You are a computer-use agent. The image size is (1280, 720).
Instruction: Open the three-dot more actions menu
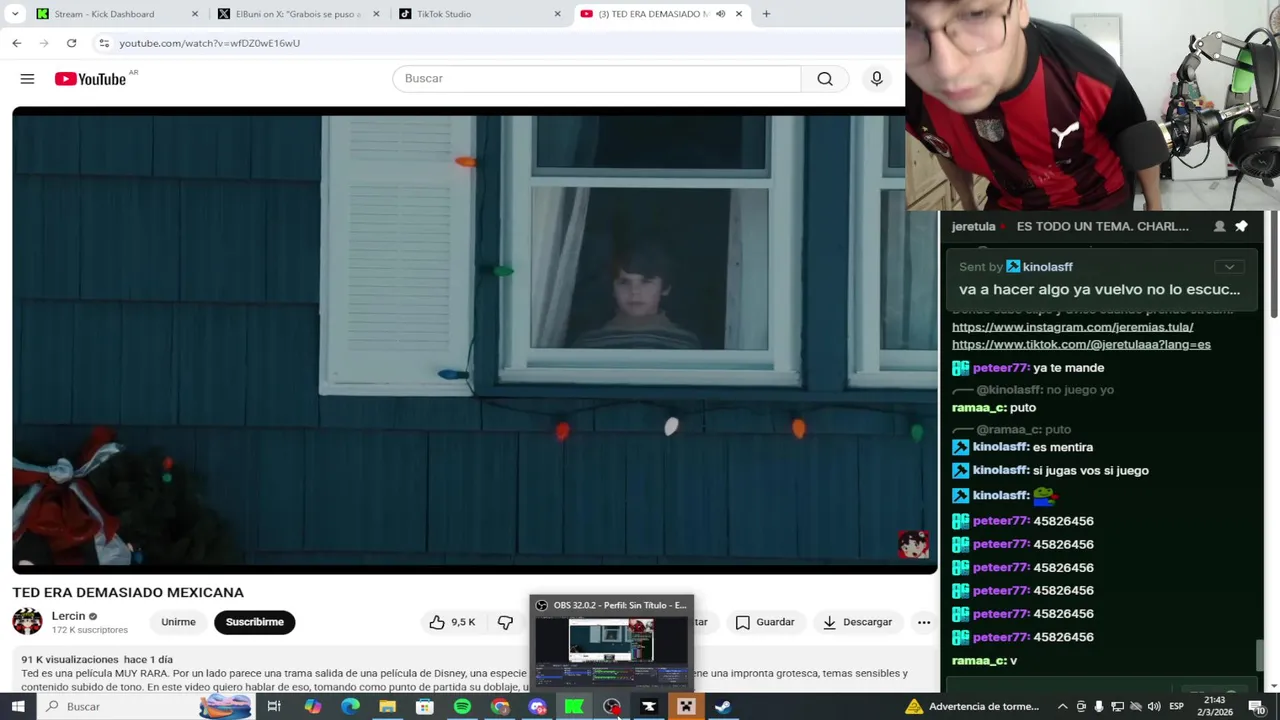(924, 622)
